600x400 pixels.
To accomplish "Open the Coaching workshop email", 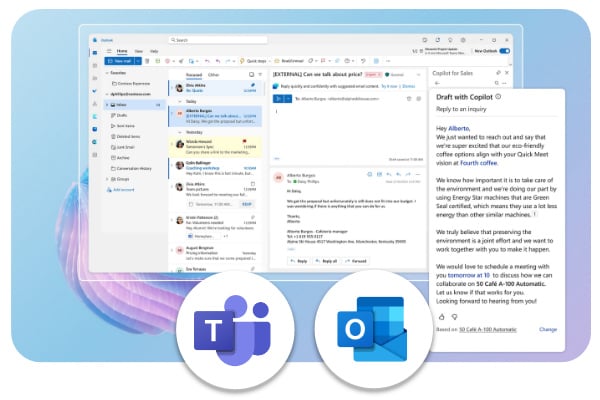I will tap(215, 168).
